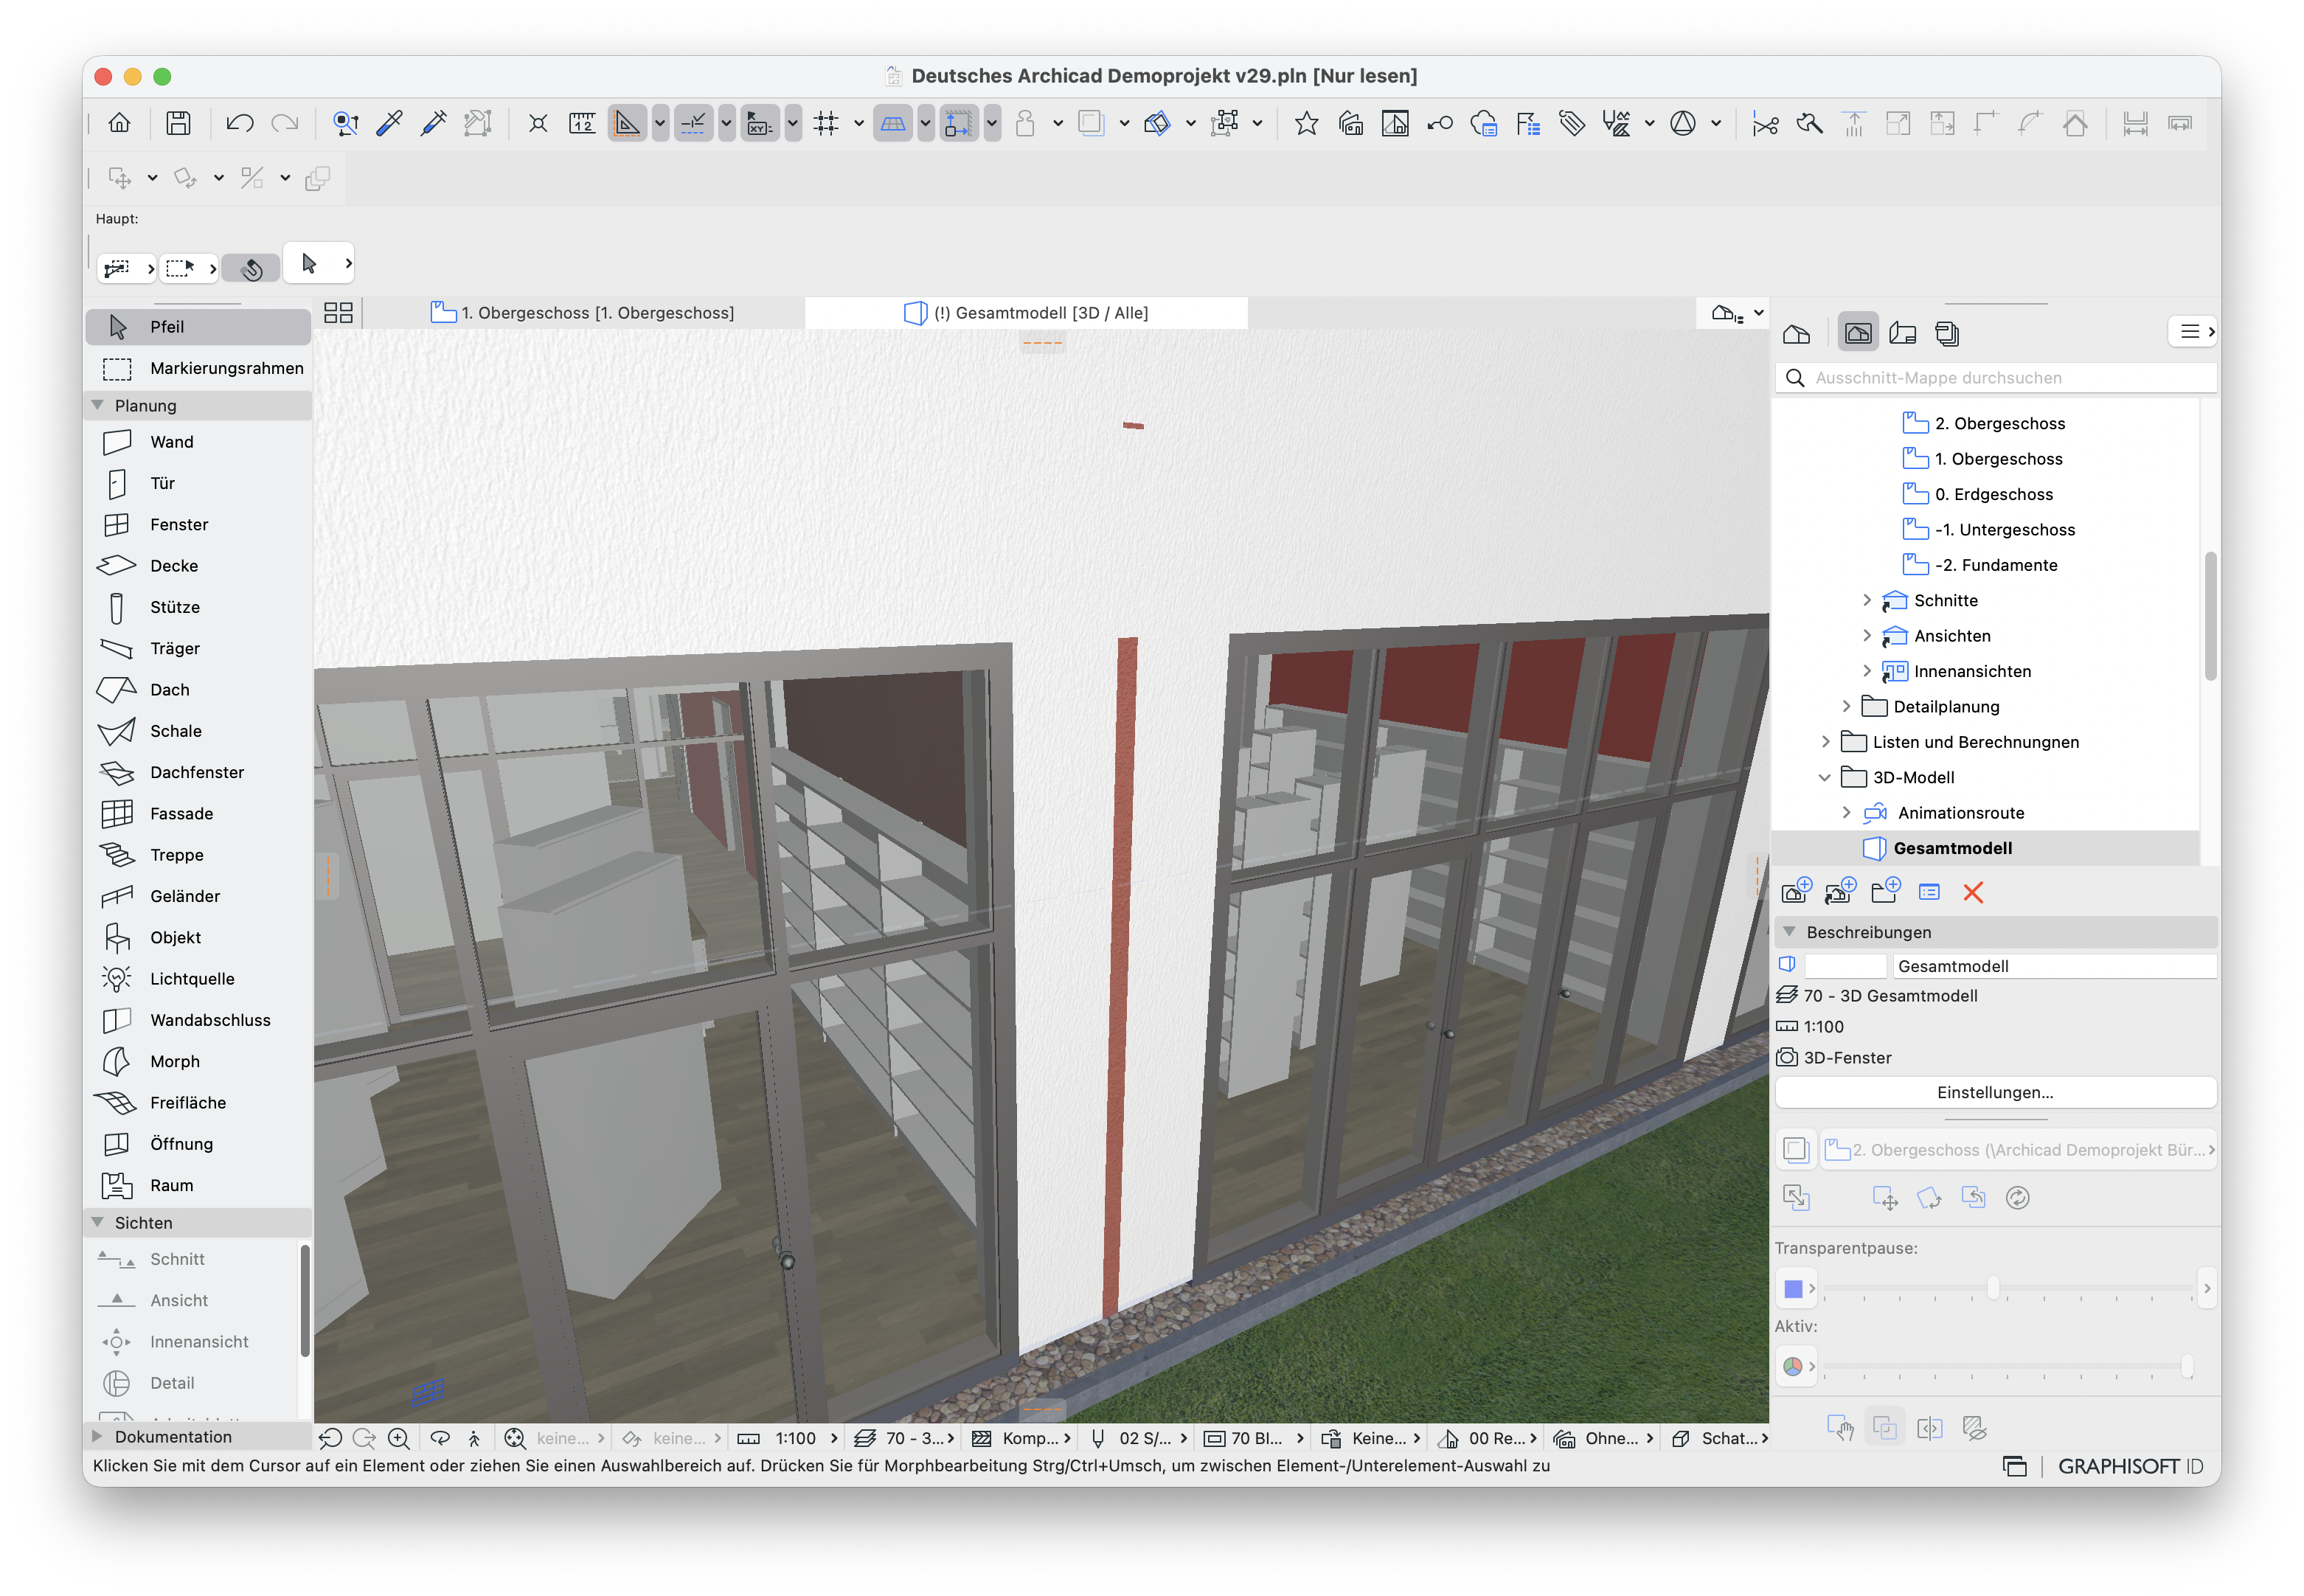This screenshot has width=2304, height=1596.
Task: Collapse the Sichten section
Action: (x=98, y=1222)
